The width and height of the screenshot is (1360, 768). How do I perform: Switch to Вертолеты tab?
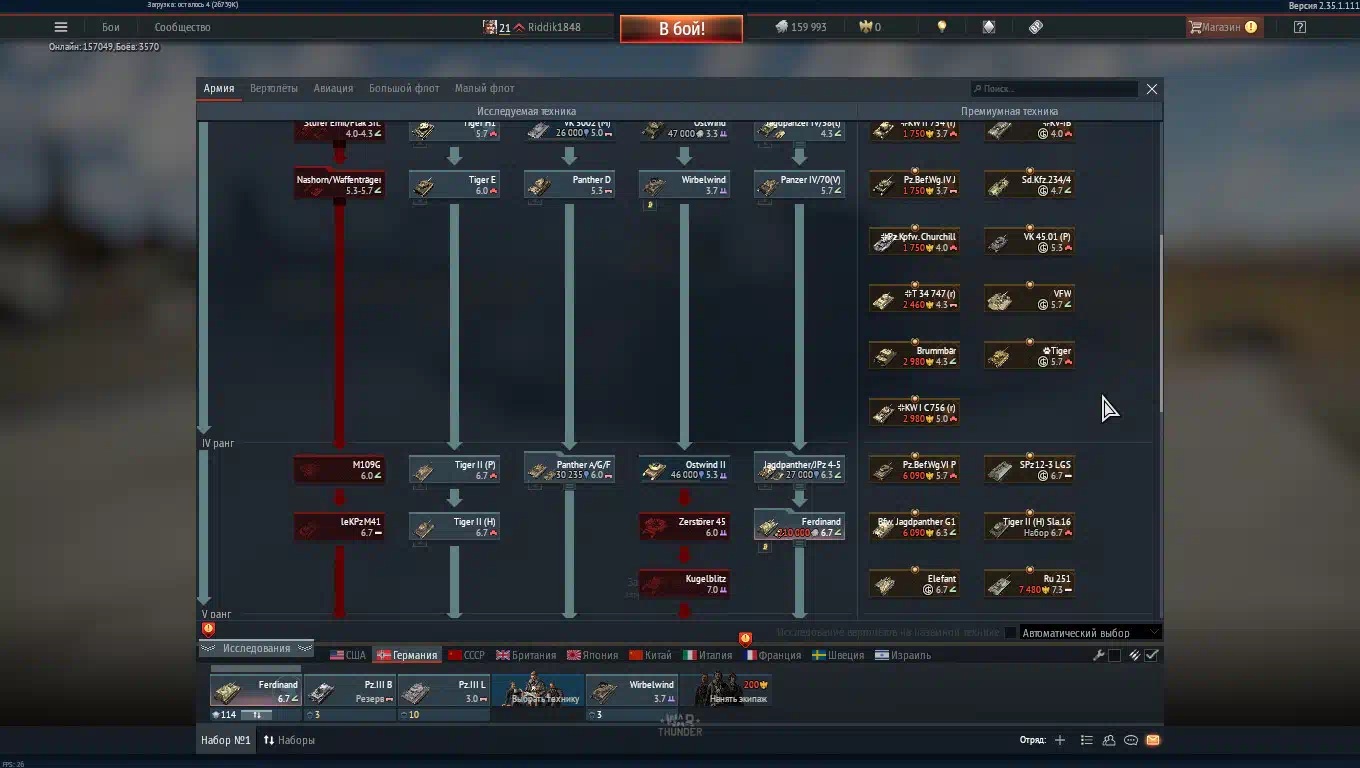click(x=274, y=88)
